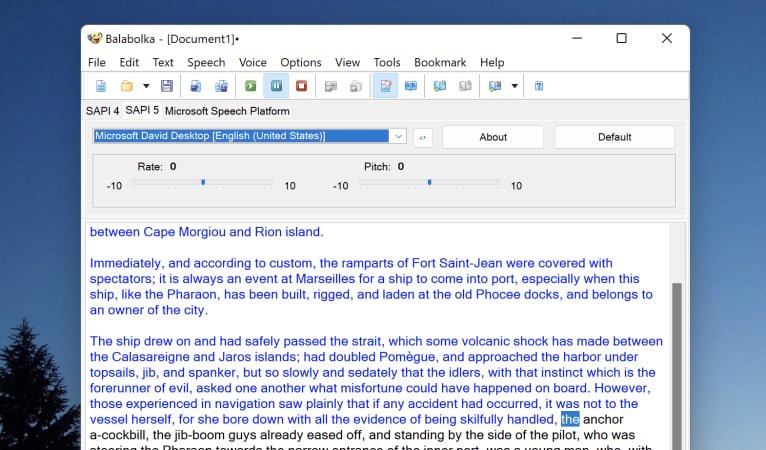
Task: Click the Rate slider handle
Action: 203,182
